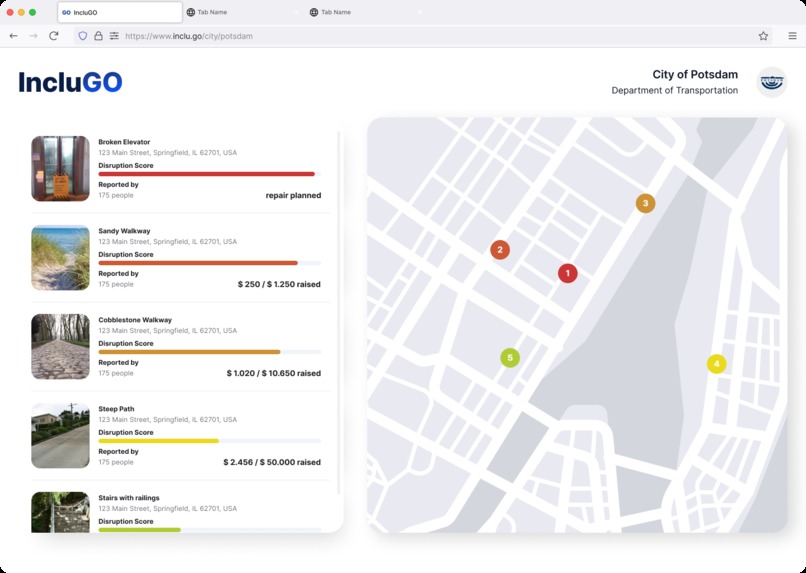Open the Sandy Walkway photo thumbnail
806x573 pixels.
tap(60, 257)
